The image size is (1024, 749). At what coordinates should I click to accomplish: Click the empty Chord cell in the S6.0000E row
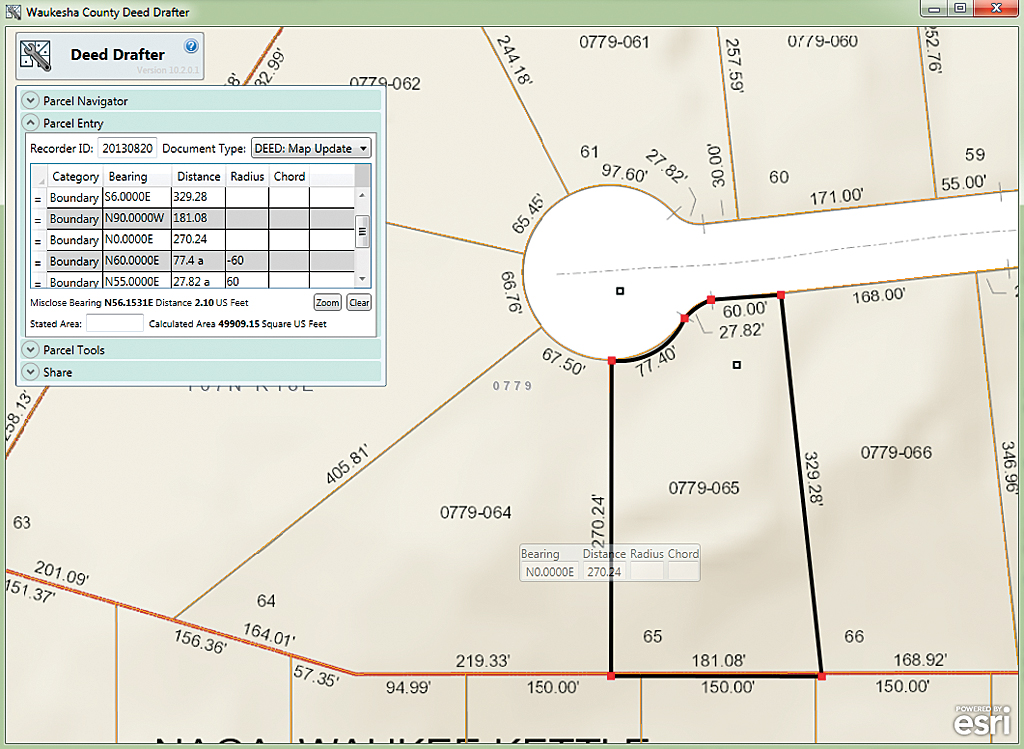(289, 197)
